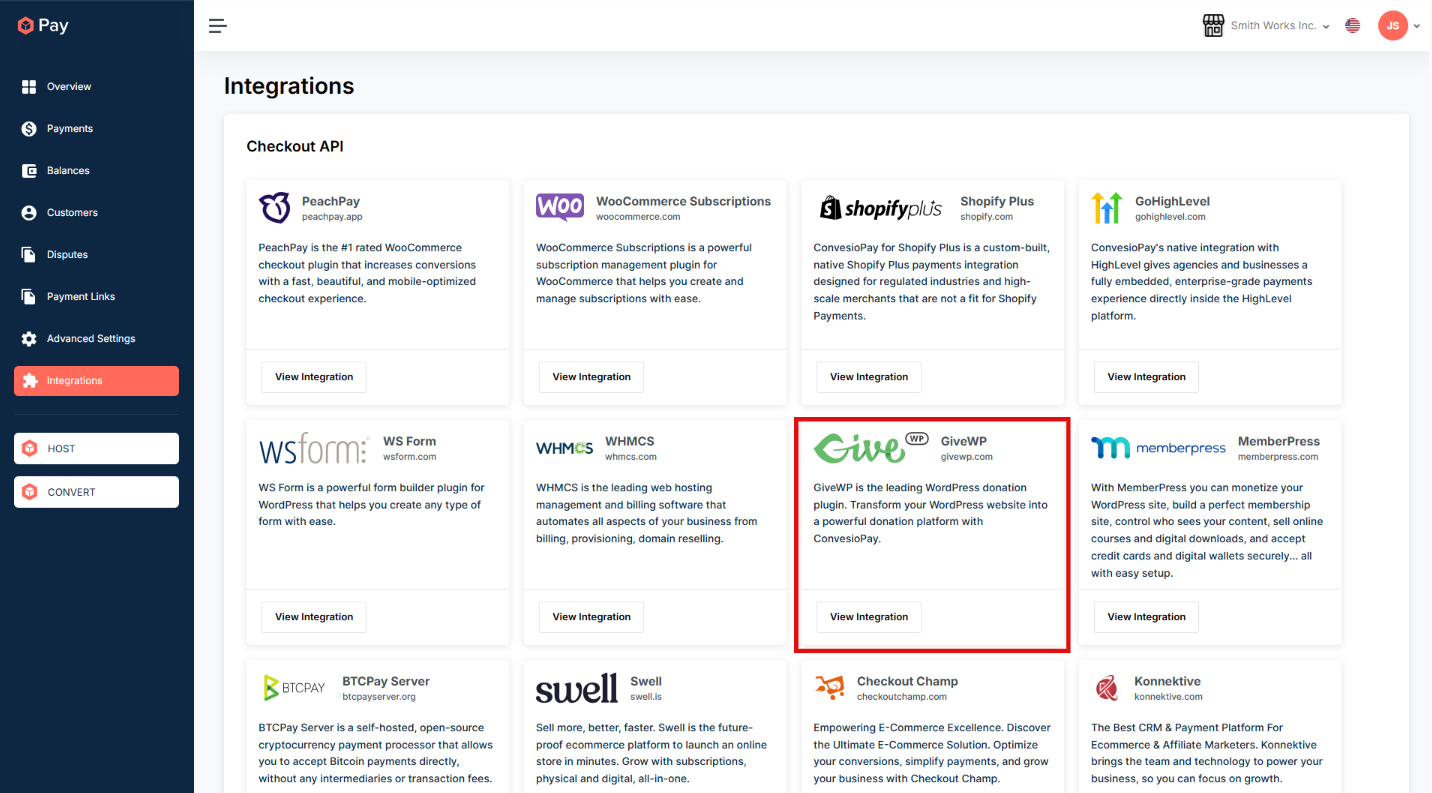Viewport: 1432px width, 793px height.
Task: Open the US flag language selector
Action: (1352, 26)
